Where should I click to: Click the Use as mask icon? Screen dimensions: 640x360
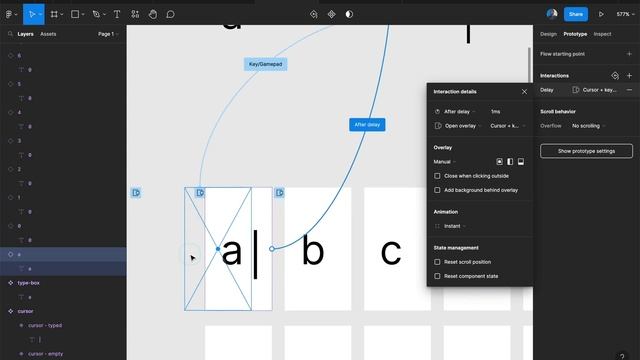point(349,14)
